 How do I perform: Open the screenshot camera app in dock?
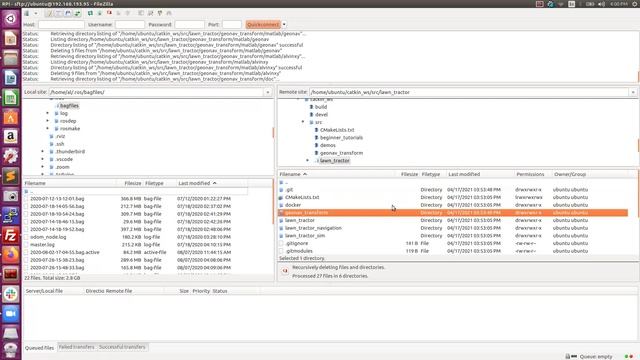pos(10,196)
